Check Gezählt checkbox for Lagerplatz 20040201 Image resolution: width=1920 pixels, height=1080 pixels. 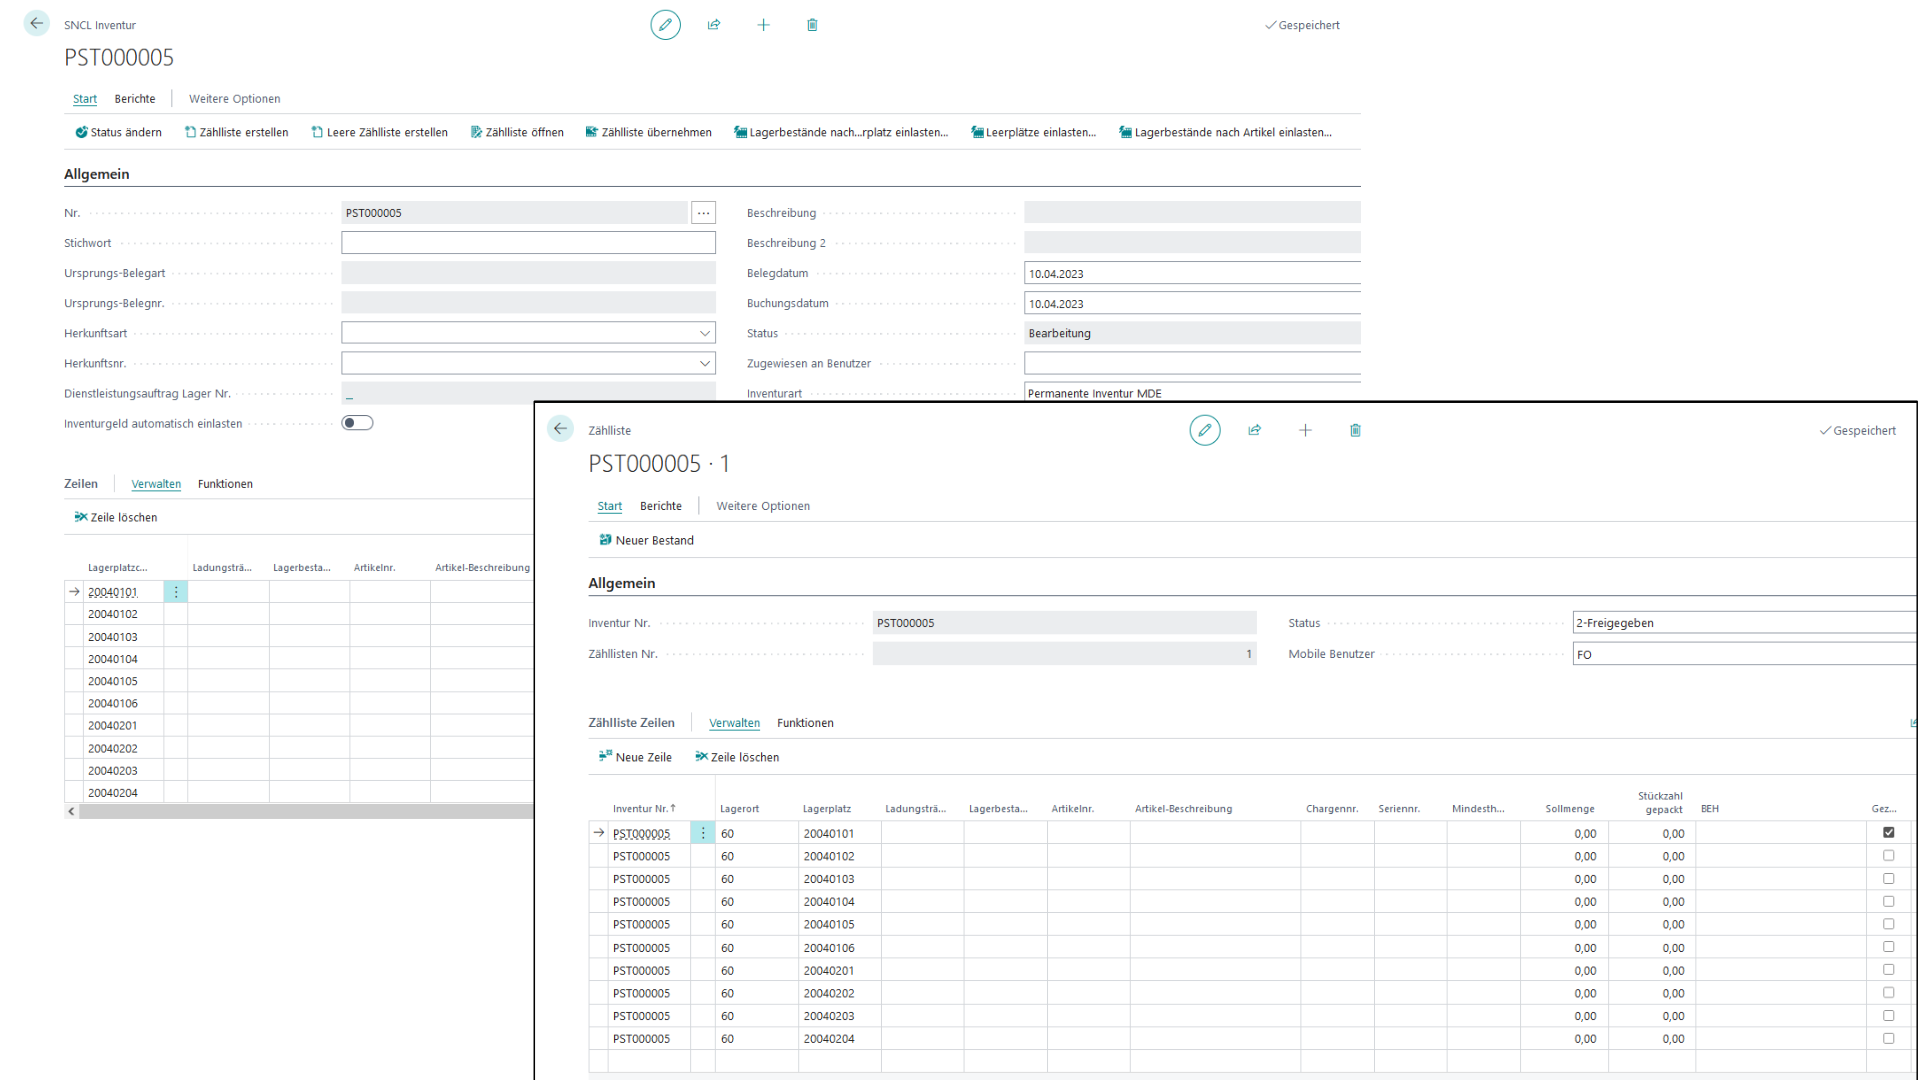pyautogui.click(x=1888, y=970)
